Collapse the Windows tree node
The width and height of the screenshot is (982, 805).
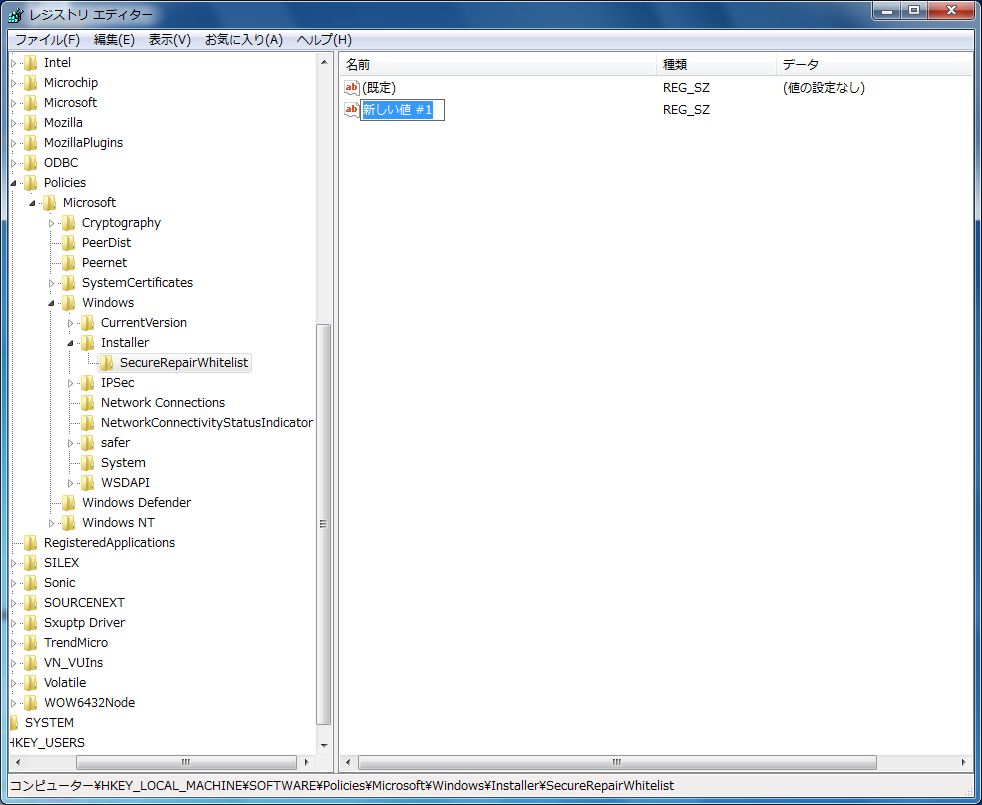(51, 303)
